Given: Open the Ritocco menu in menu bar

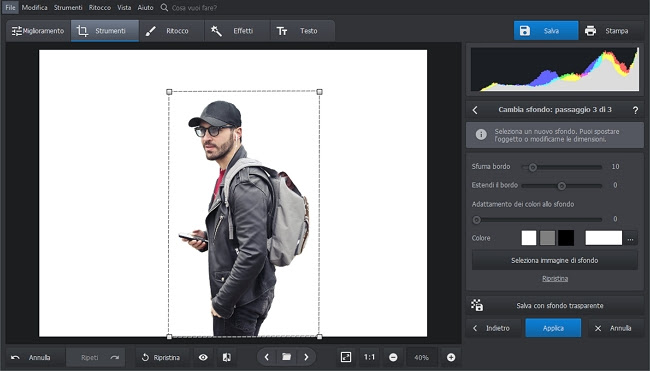Looking at the screenshot, I should [x=99, y=7].
